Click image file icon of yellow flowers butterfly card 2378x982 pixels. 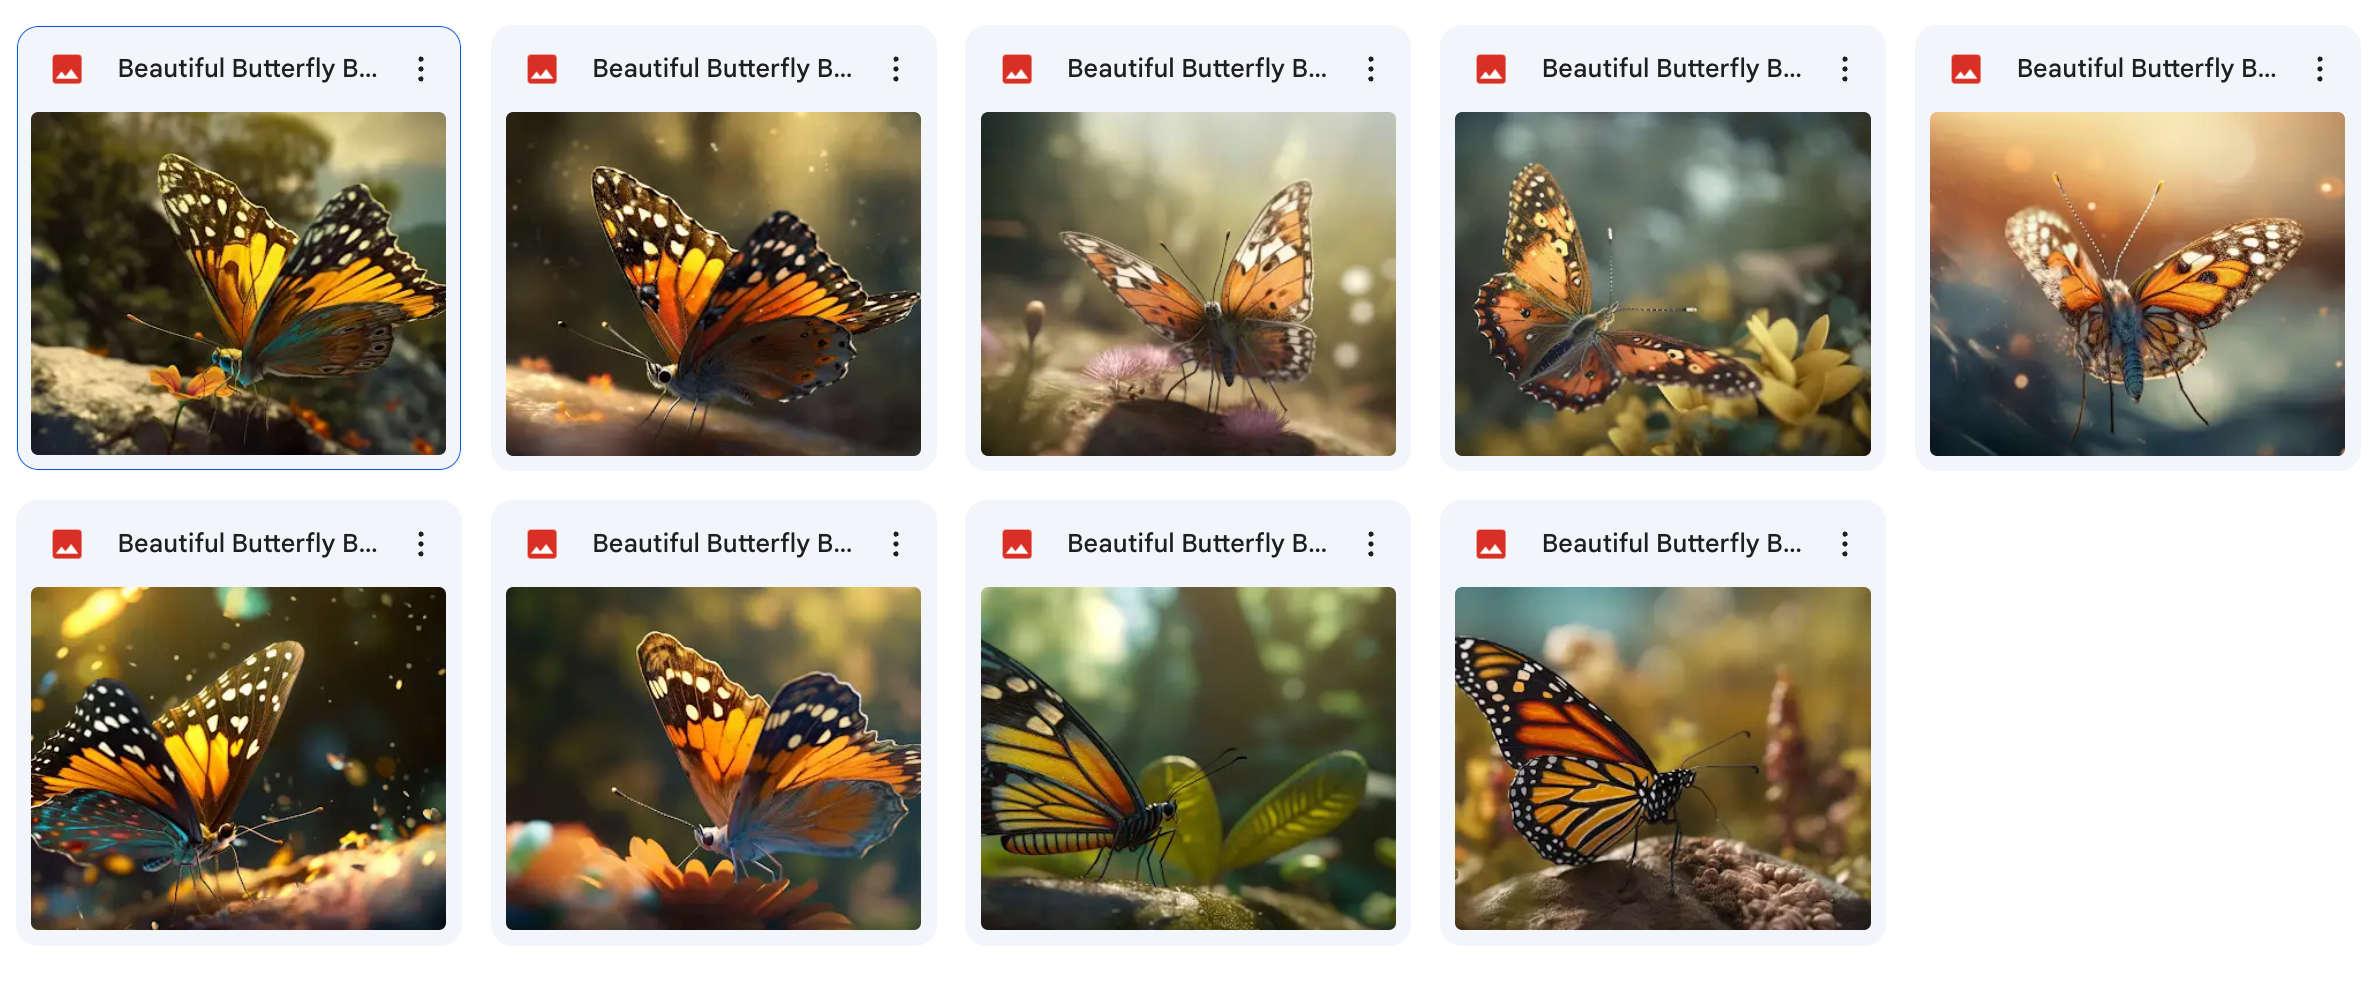coord(1491,69)
